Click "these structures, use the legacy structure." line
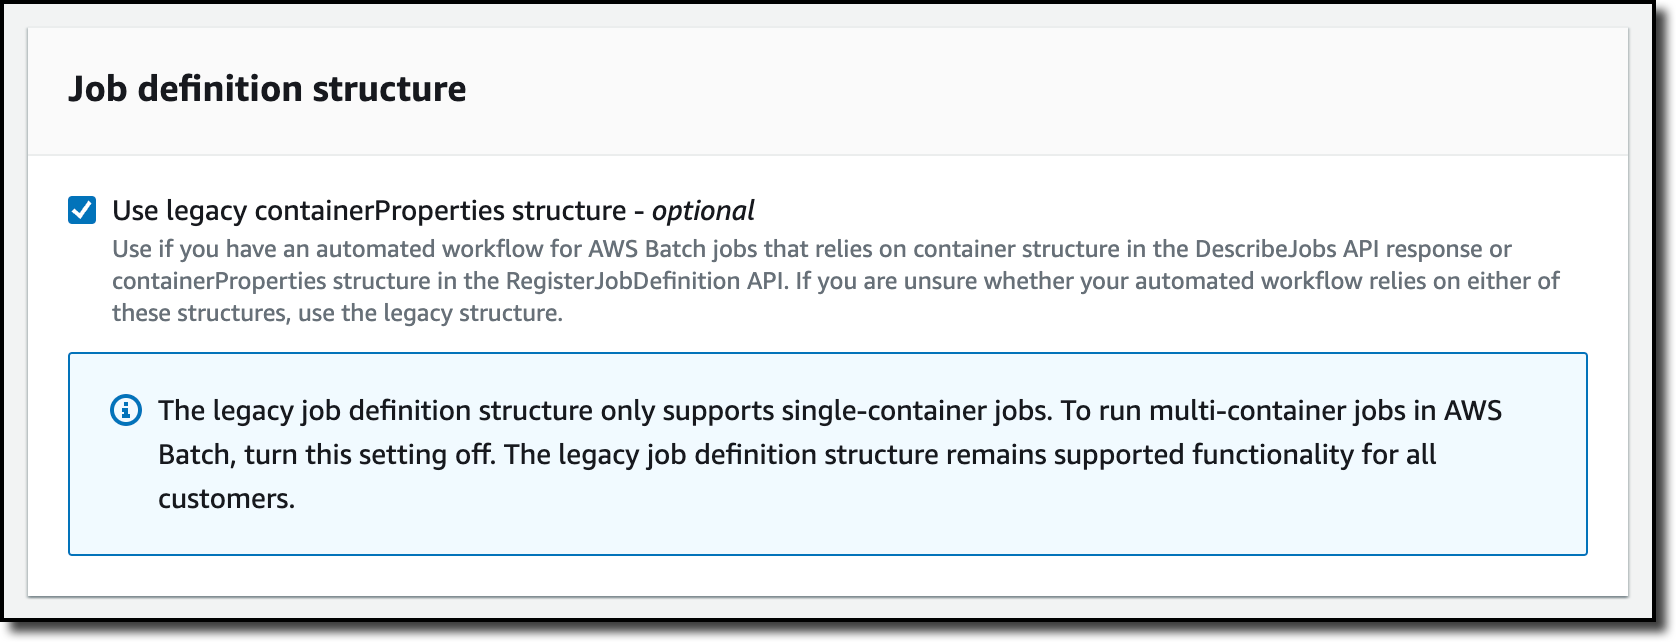The height and width of the screenshot is (642, 1676). (x=337, y=313)
